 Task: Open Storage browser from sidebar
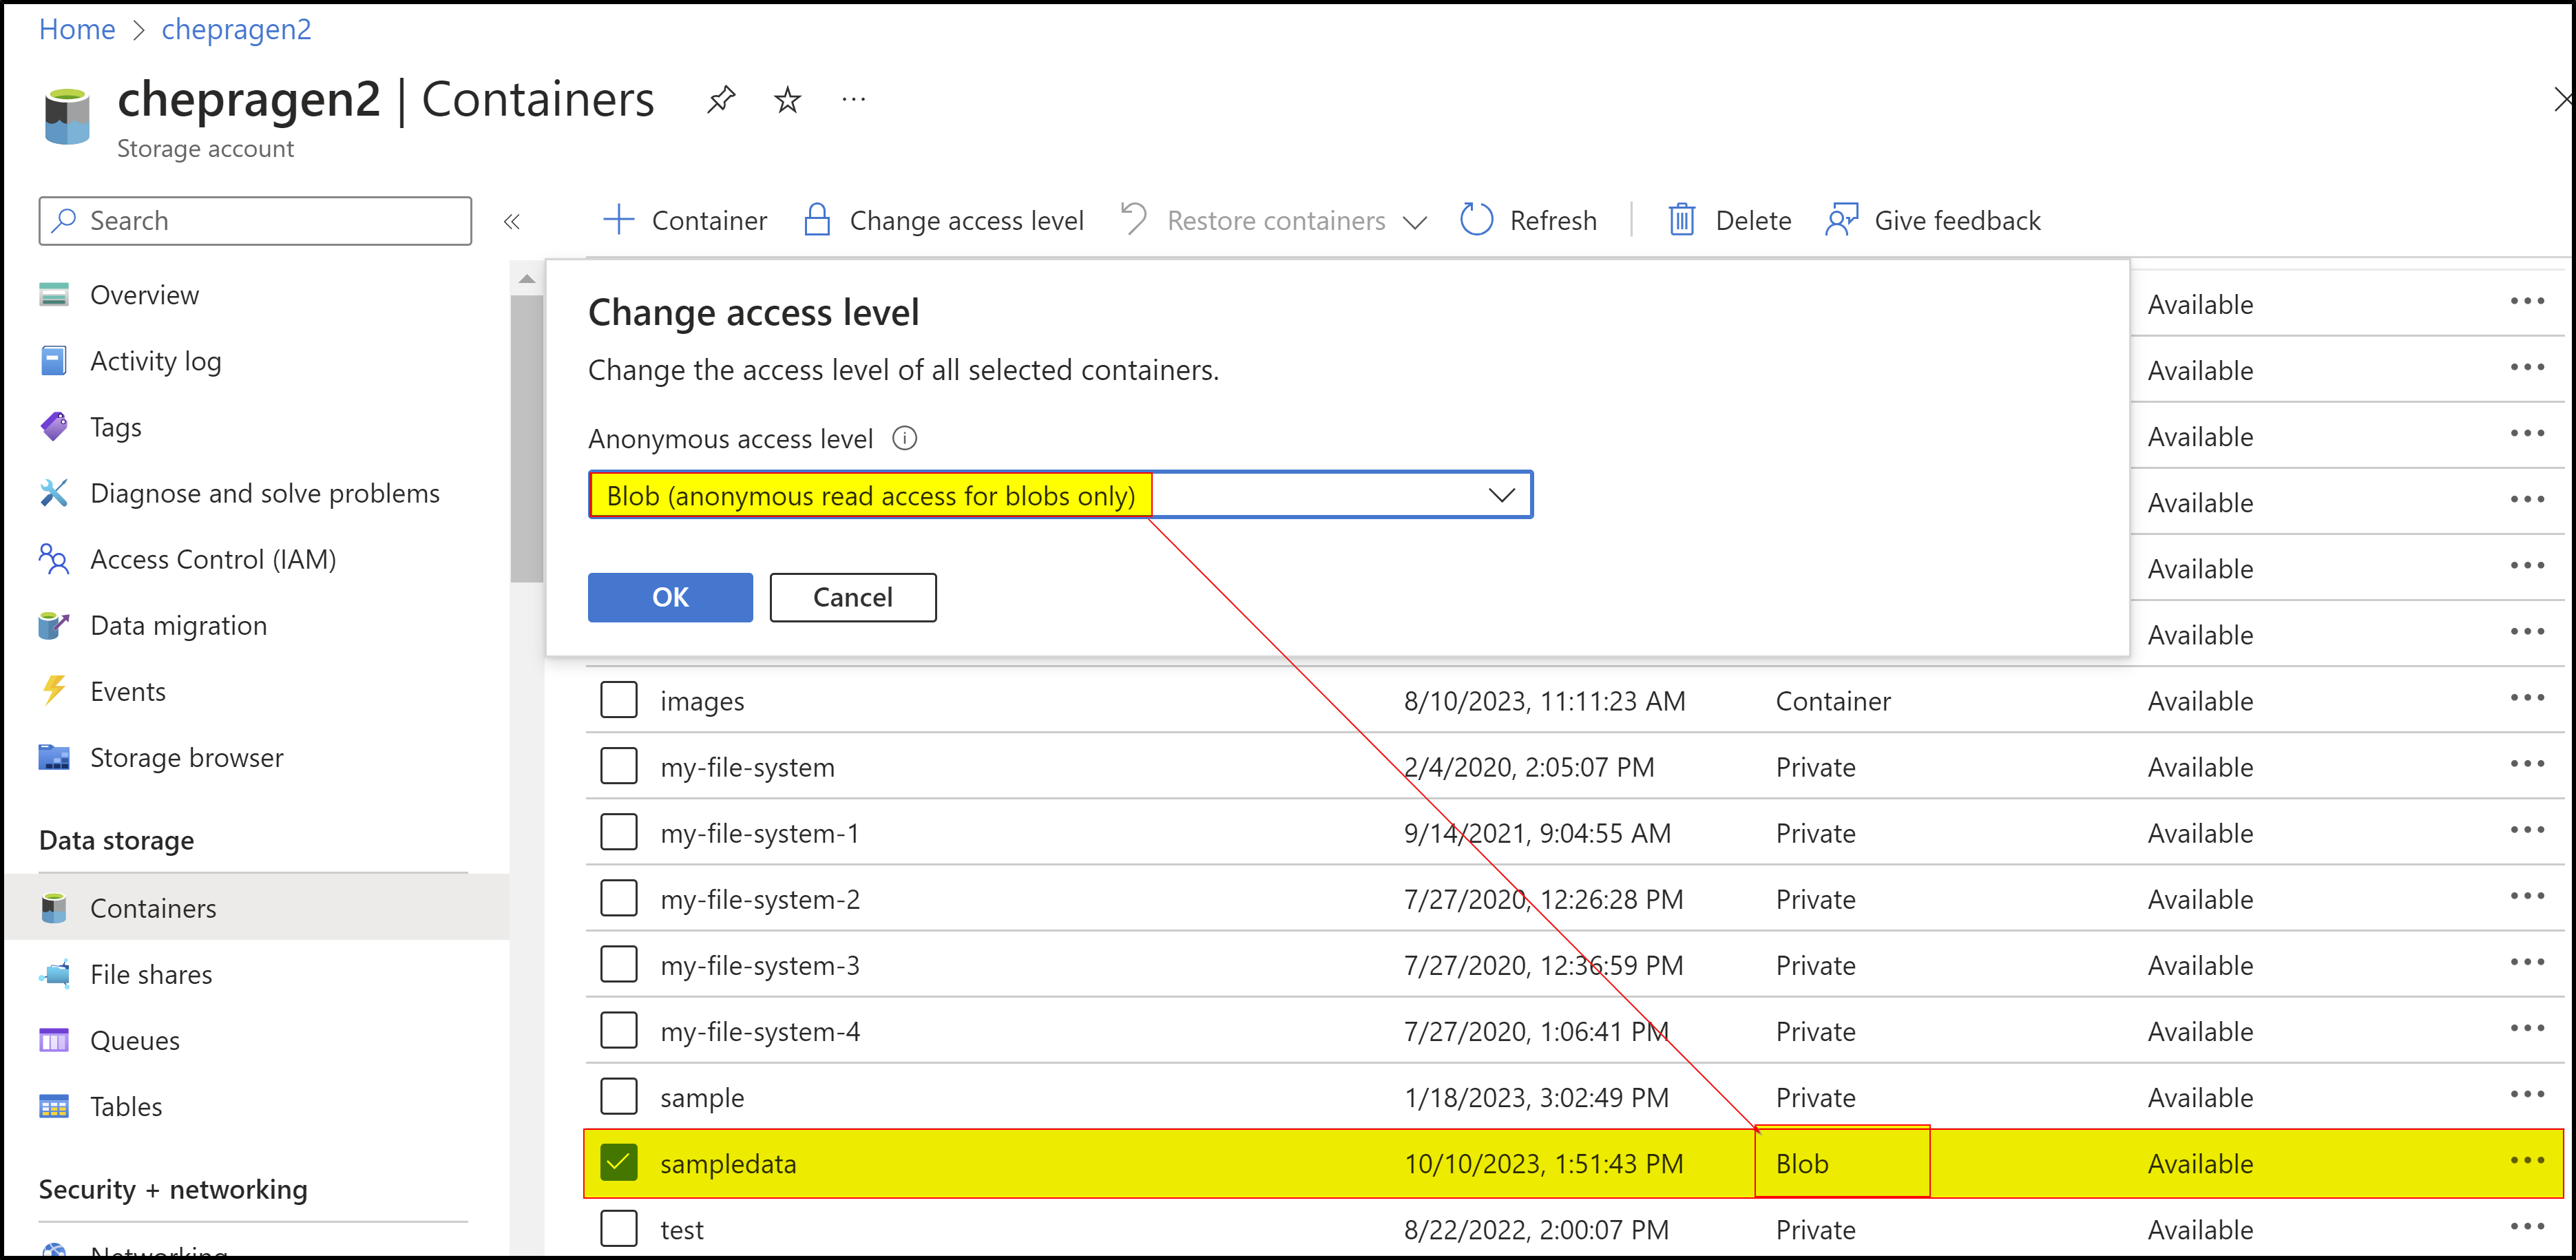186,757
